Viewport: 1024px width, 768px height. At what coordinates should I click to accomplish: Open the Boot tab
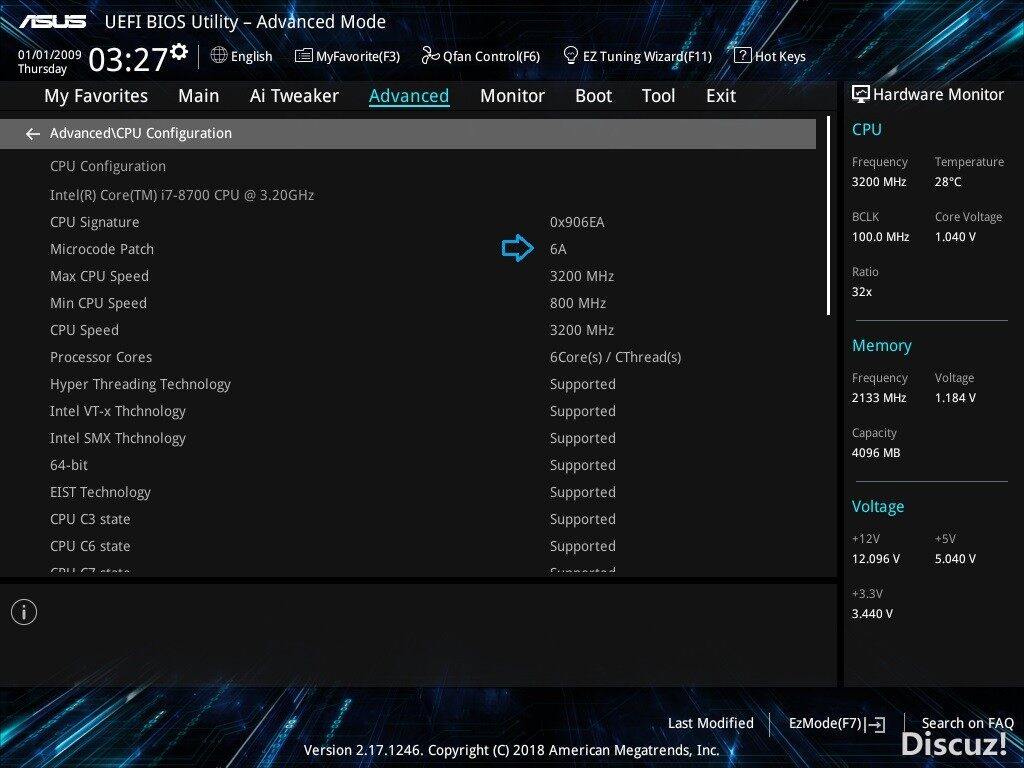click(x=593, y=96)
